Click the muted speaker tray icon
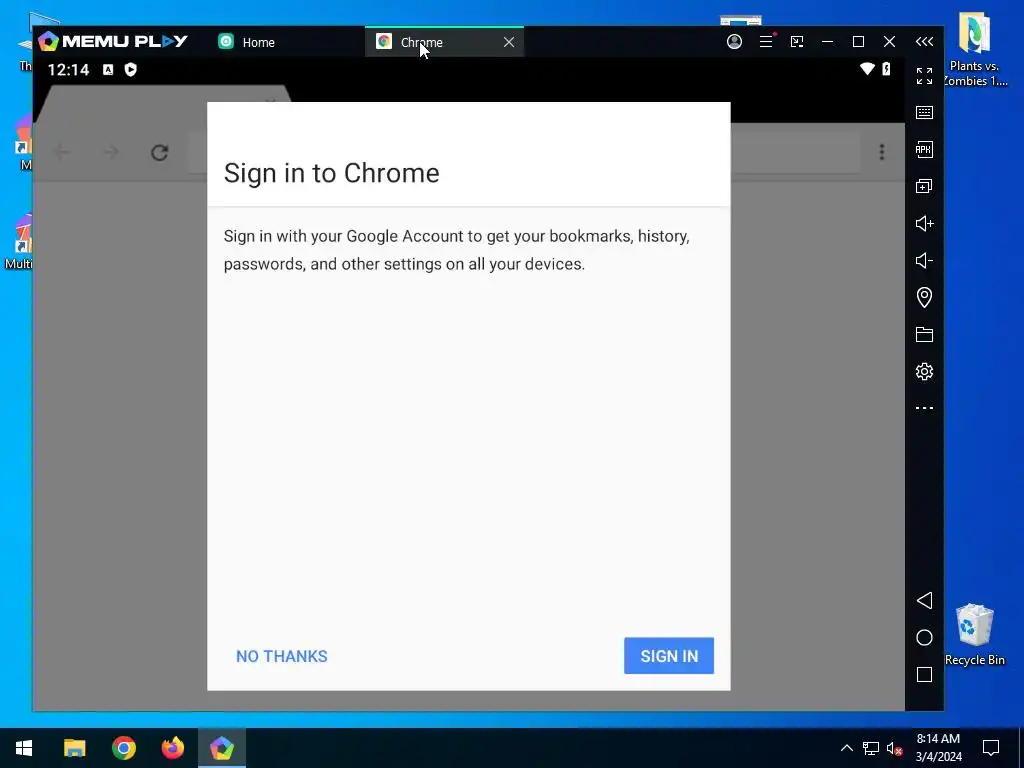This screenshot has width=1024, height=768. tap(895, 748)
